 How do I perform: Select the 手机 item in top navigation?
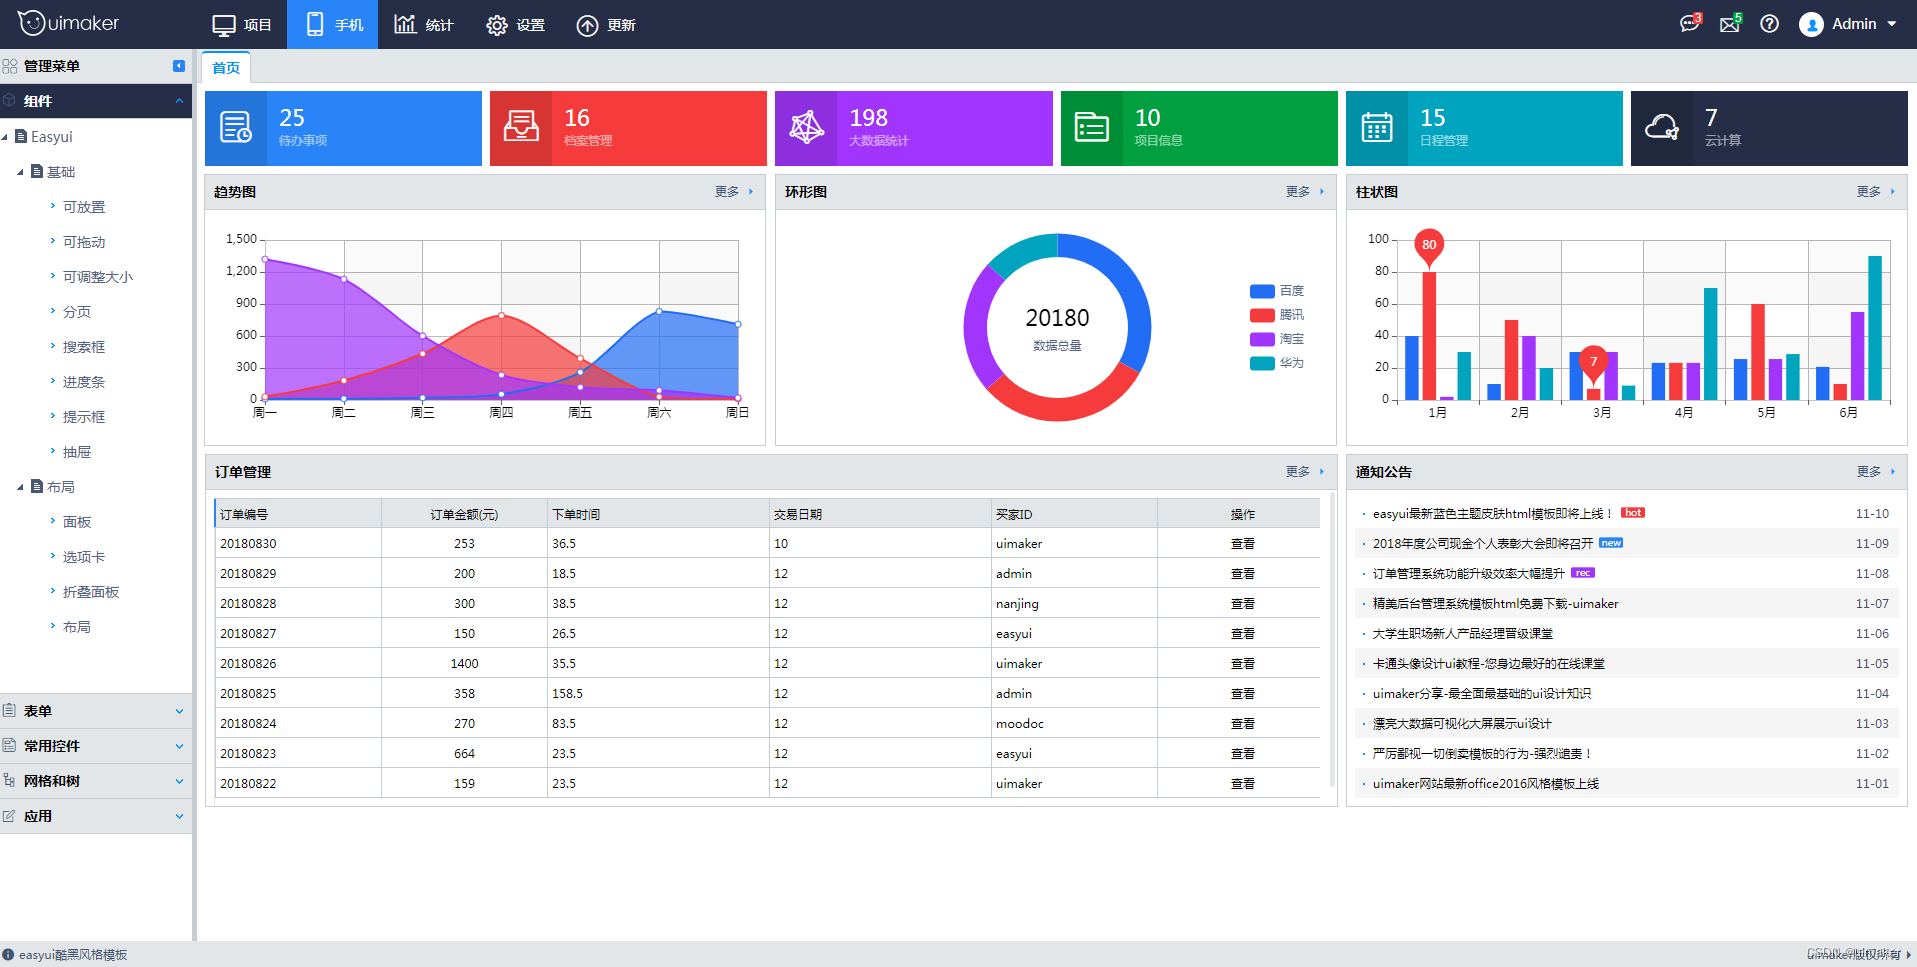pyautogui.click(x=332, y=24)
